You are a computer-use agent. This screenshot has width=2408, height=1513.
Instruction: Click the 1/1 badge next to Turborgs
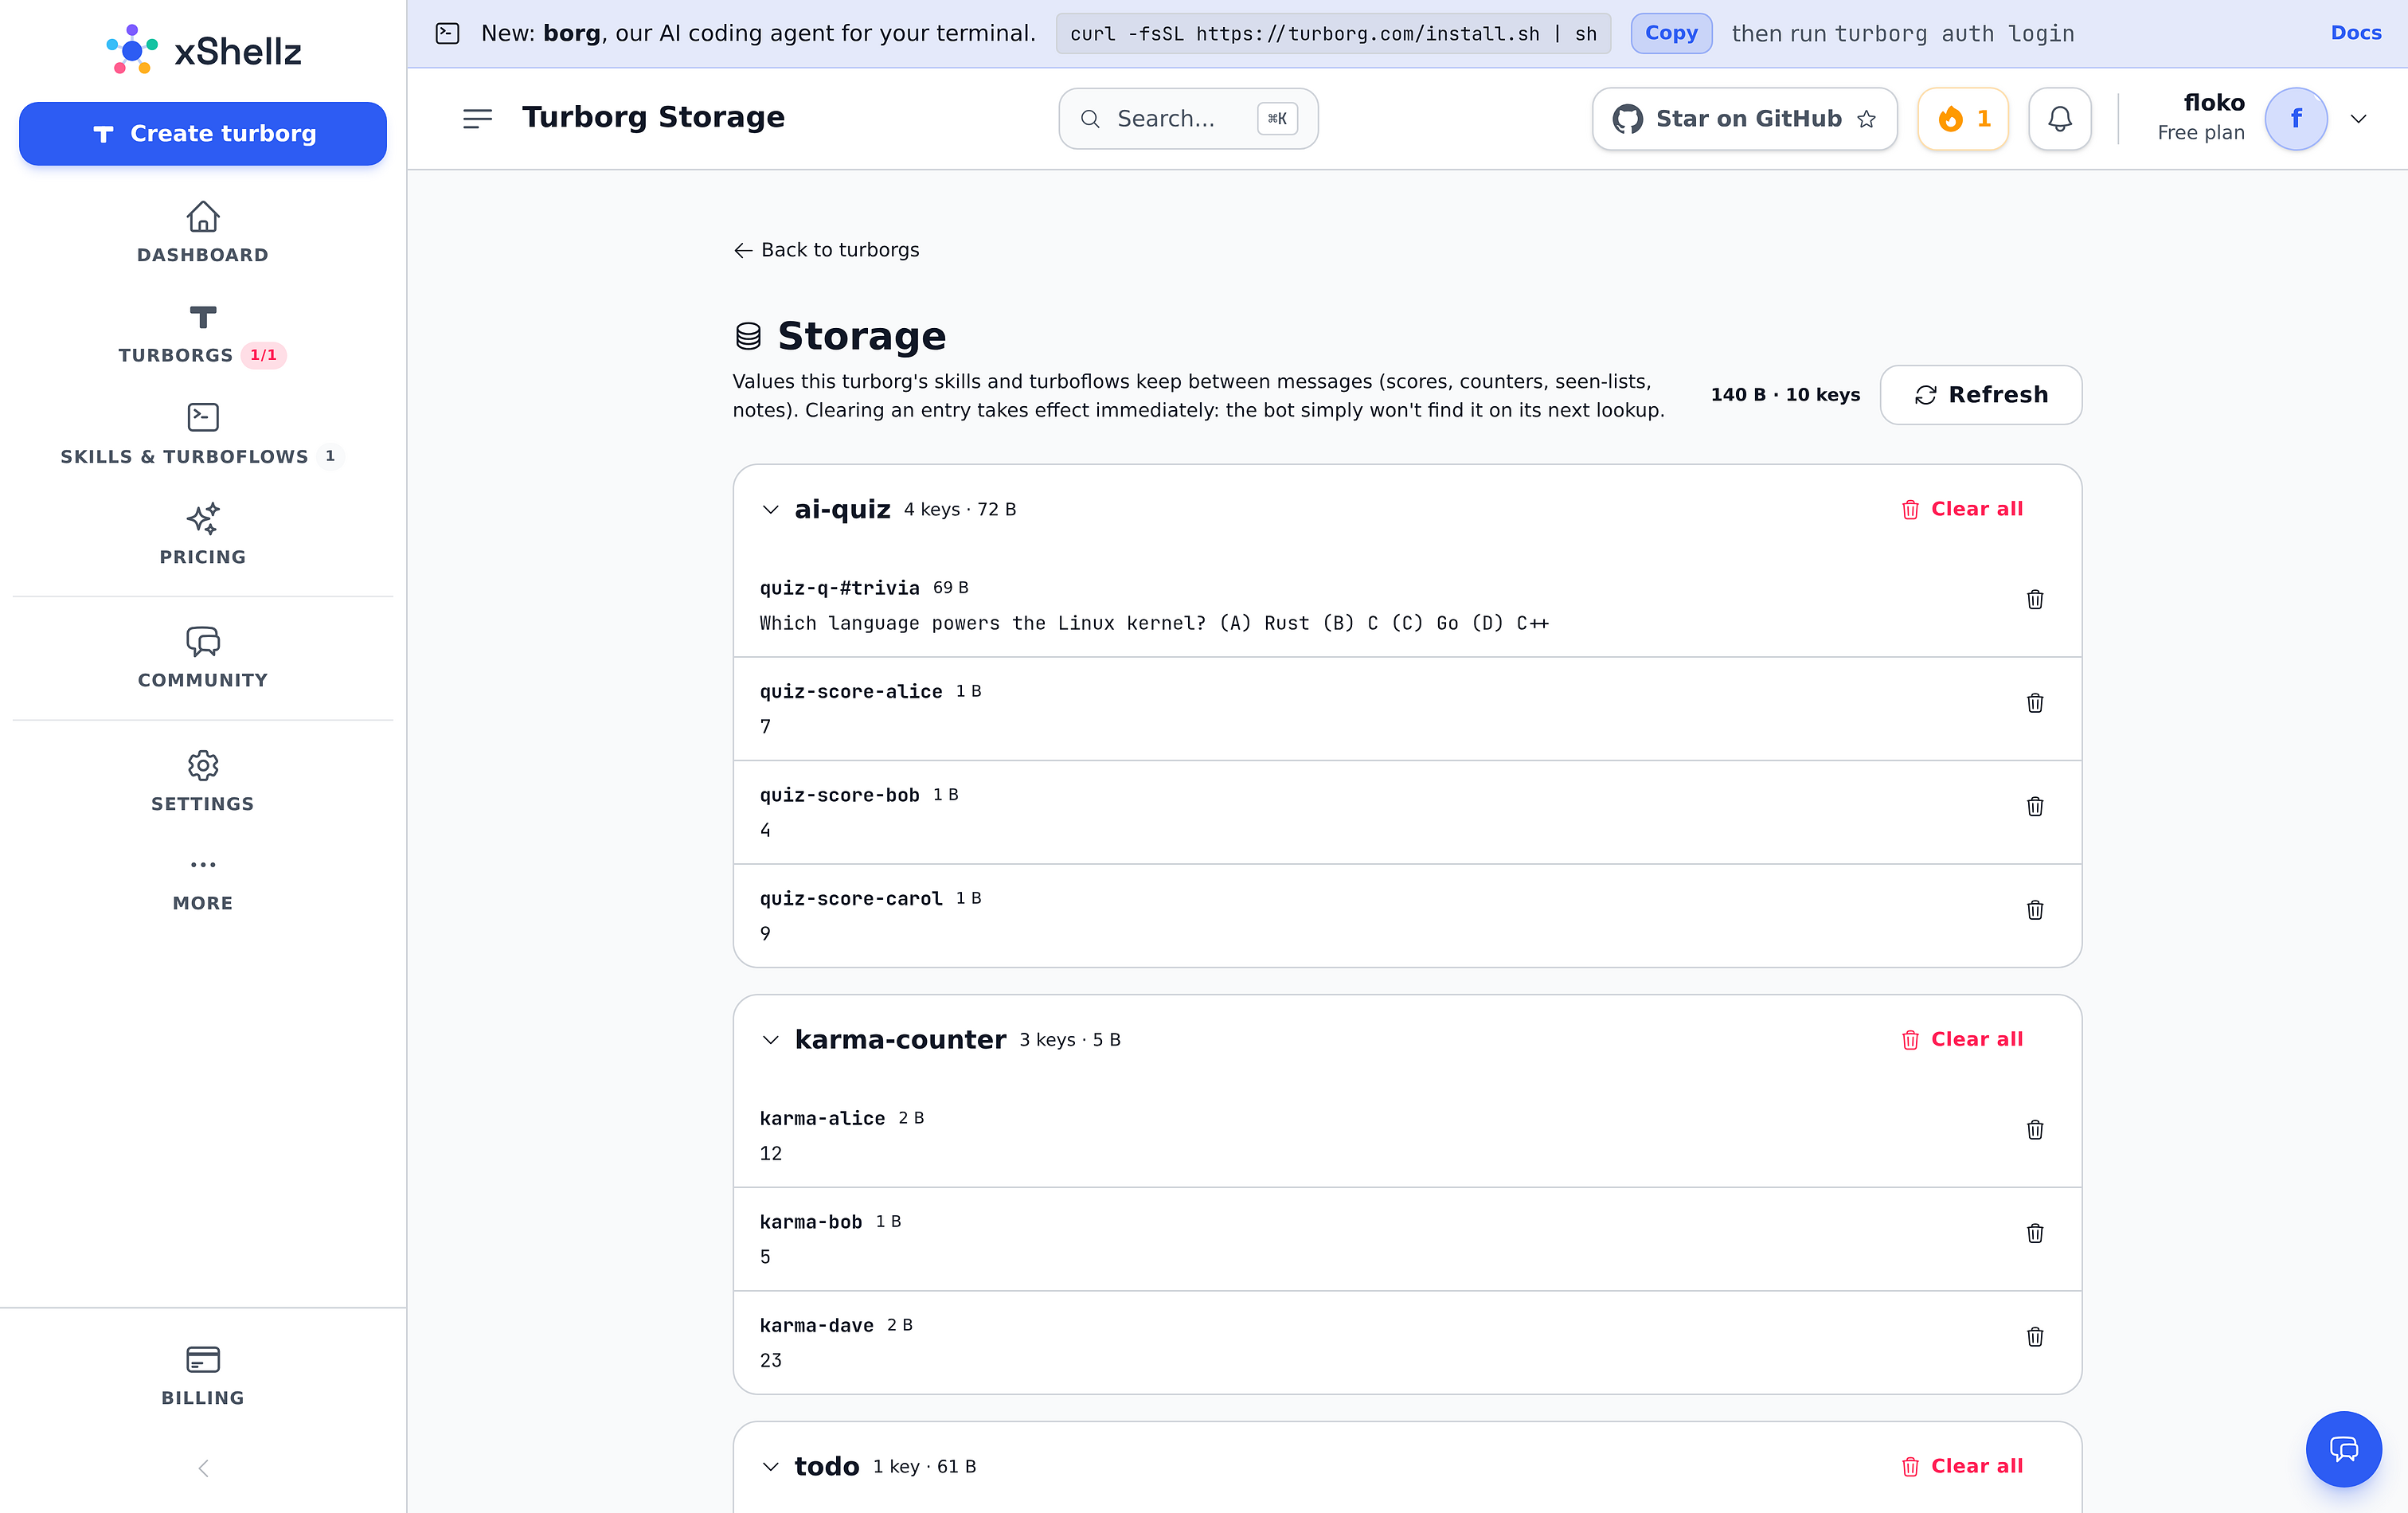pos(263,355)
